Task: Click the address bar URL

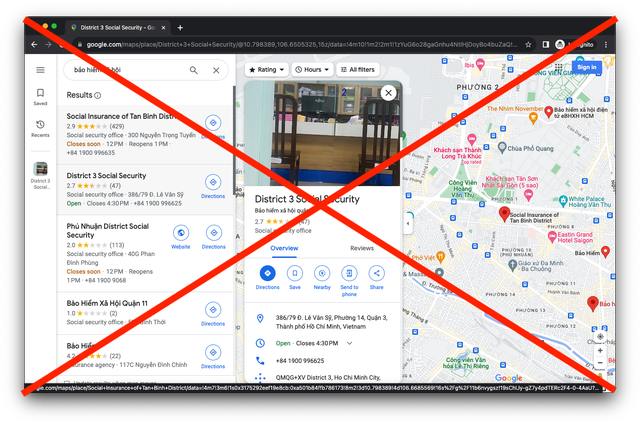Action: (x=301, y=45)
